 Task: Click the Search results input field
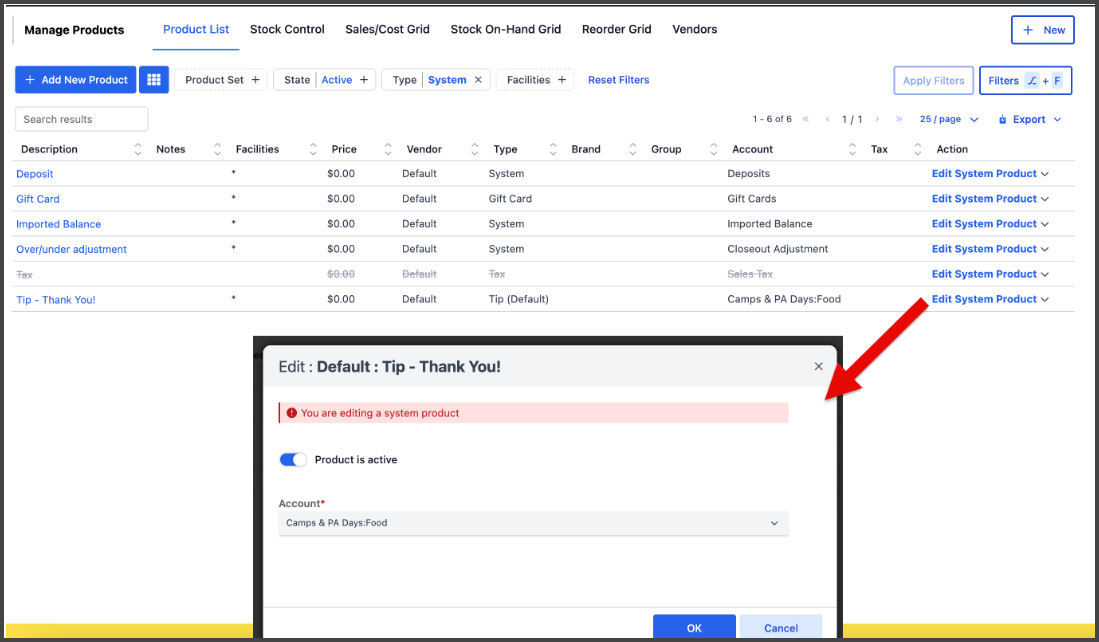click(x=81, y=119)
